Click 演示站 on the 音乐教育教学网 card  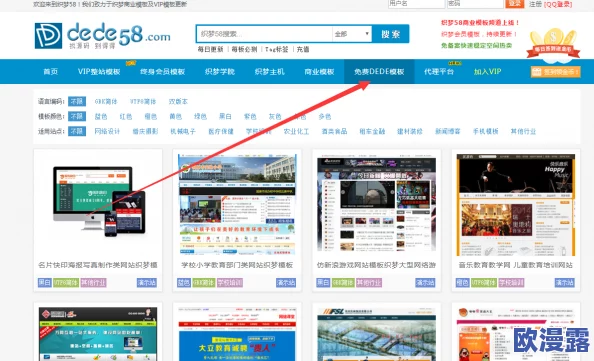pos(565,283)
